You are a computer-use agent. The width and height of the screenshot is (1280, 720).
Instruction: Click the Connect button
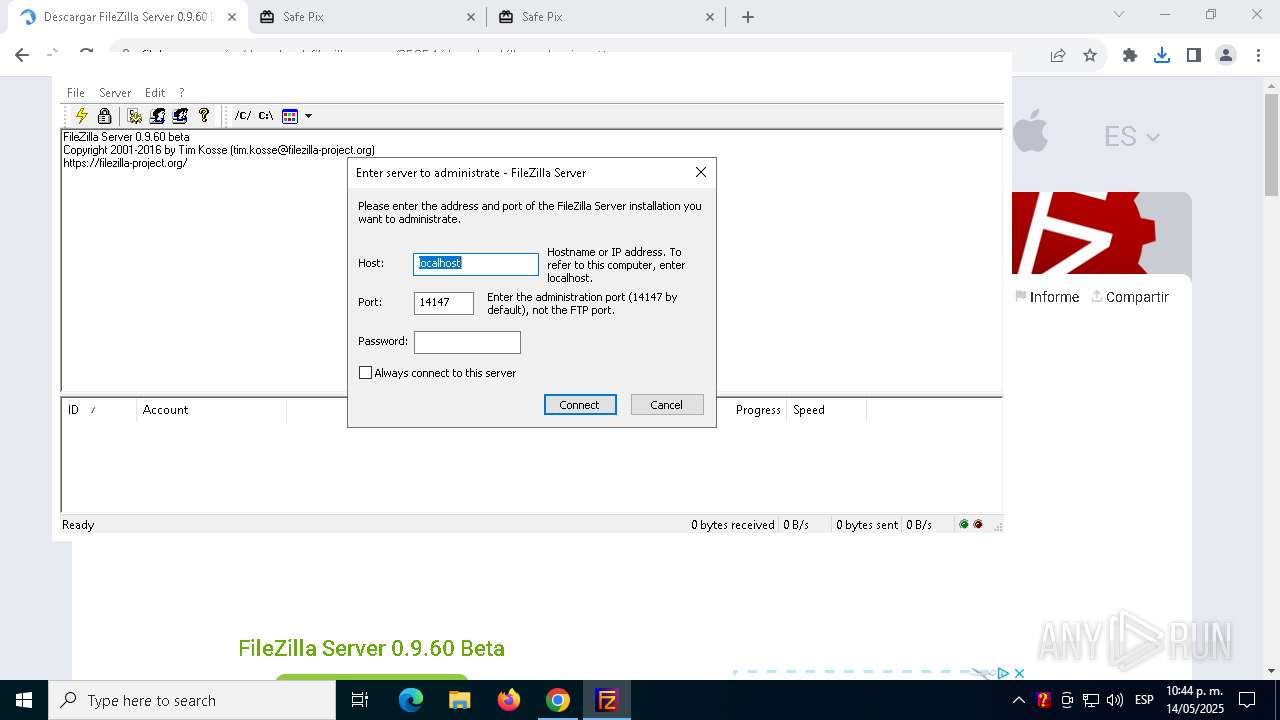580,405
